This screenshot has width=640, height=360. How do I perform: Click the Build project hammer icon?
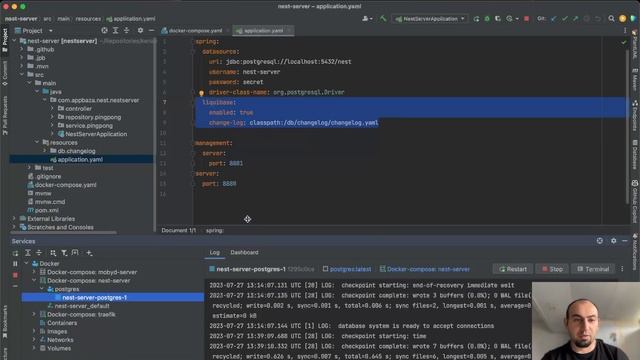point(382,18)
